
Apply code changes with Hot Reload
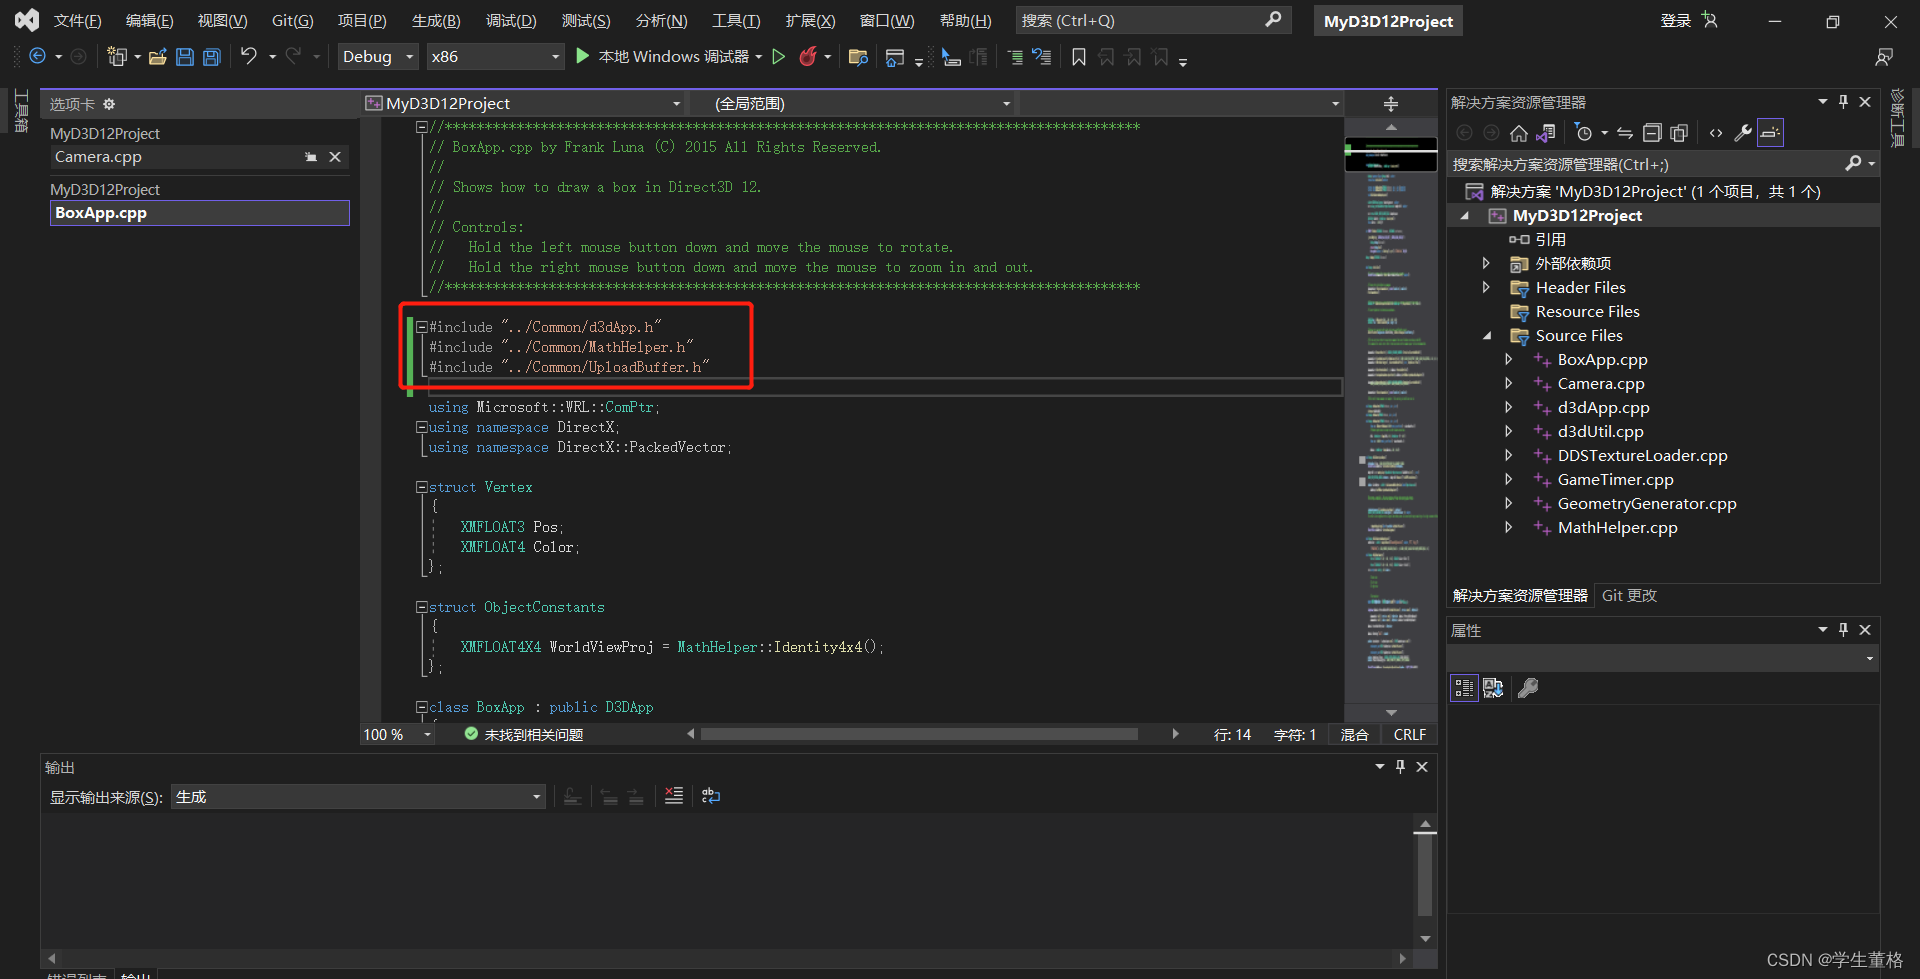coord(809,56)
